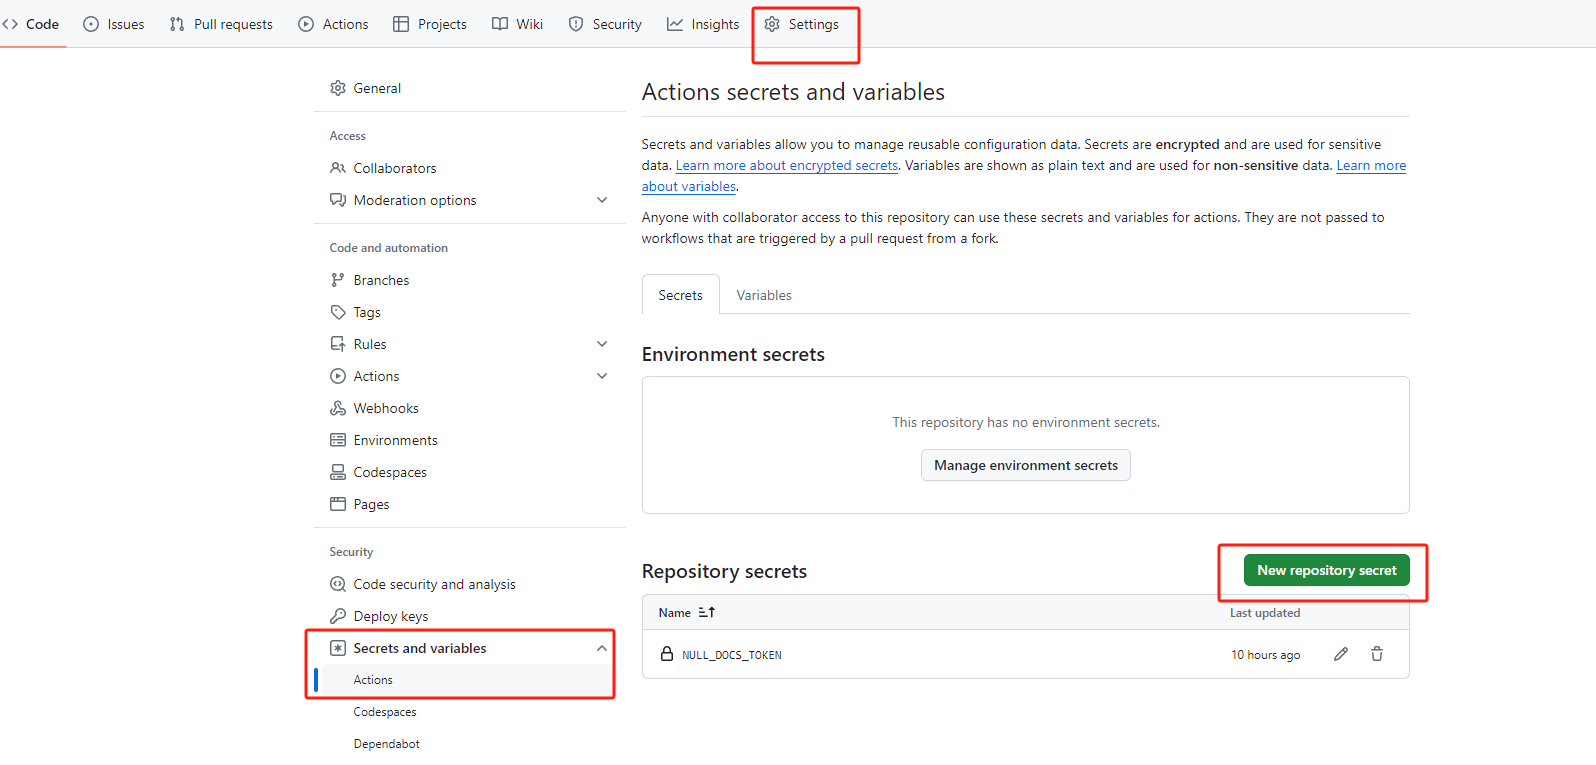Click the New repository secret button
The width and height of the screenshot is (1596, 765).
[1326, 570]
